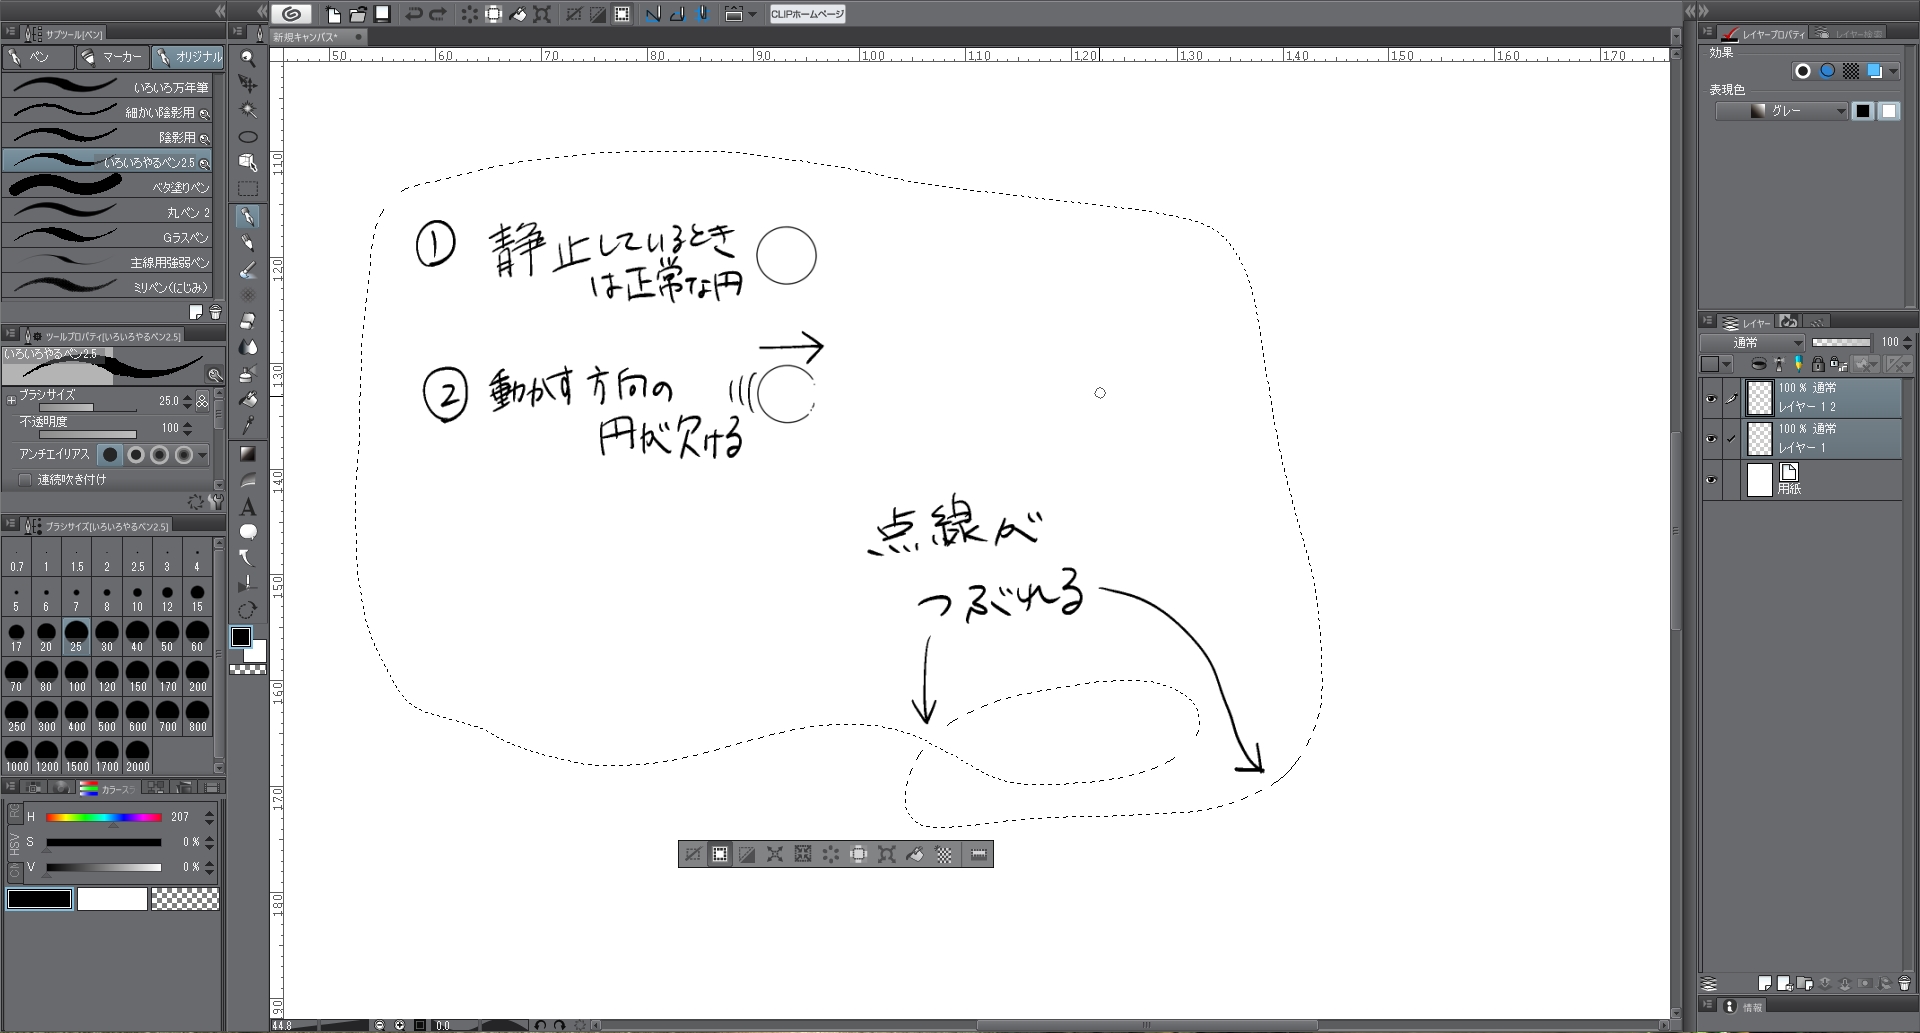Adjust the layer opacity slider
Viewport: 1920px width, 1033px height.
click(x=1841, y=342)
